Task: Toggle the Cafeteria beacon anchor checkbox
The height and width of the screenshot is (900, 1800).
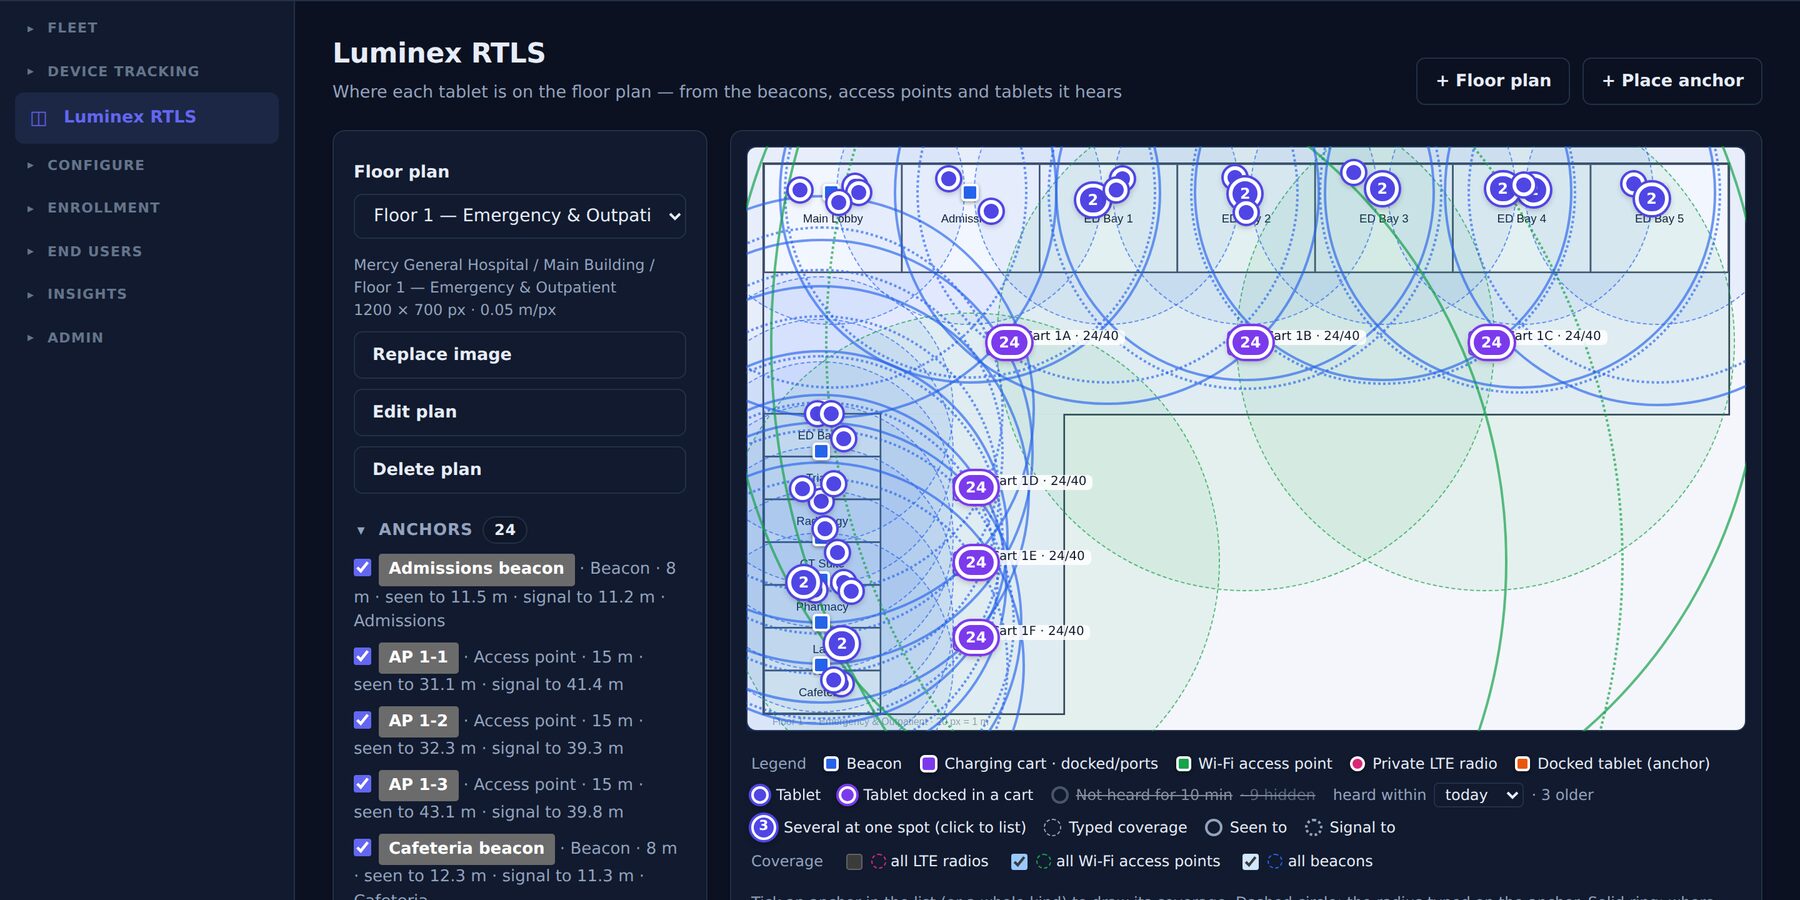Action: point(363,848)
